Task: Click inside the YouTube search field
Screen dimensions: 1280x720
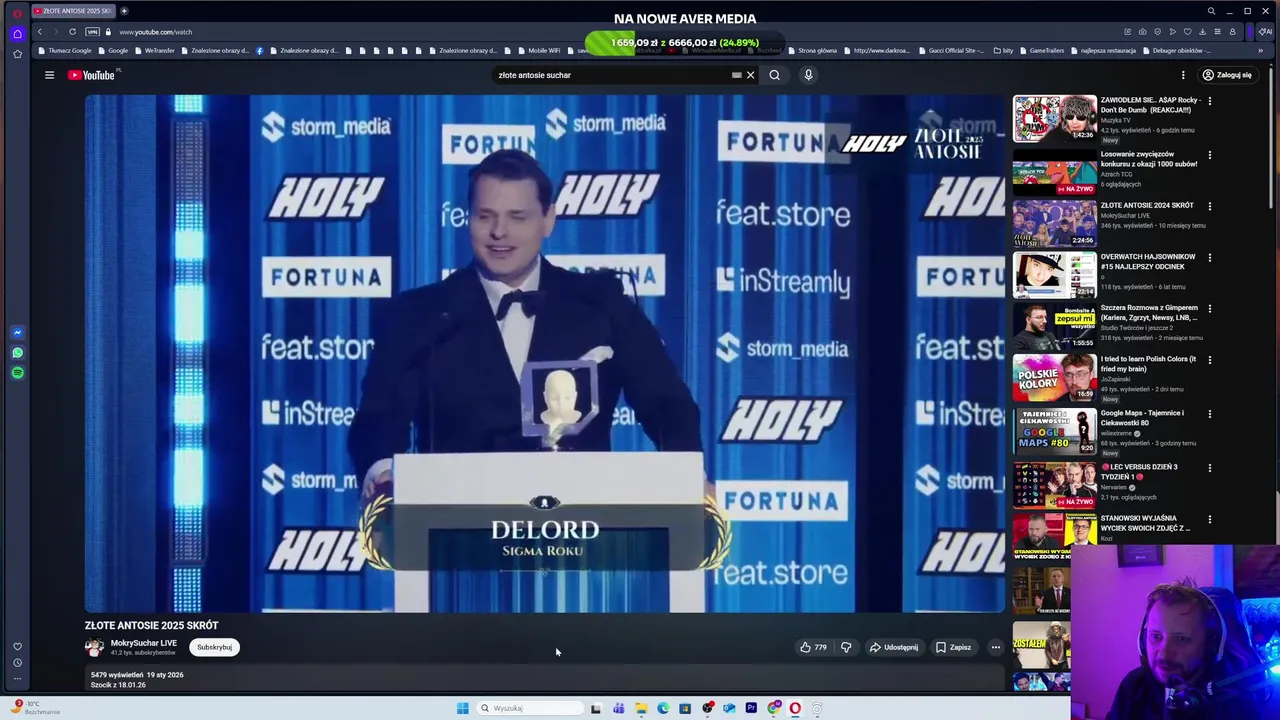Action: [x=612, y=75]
